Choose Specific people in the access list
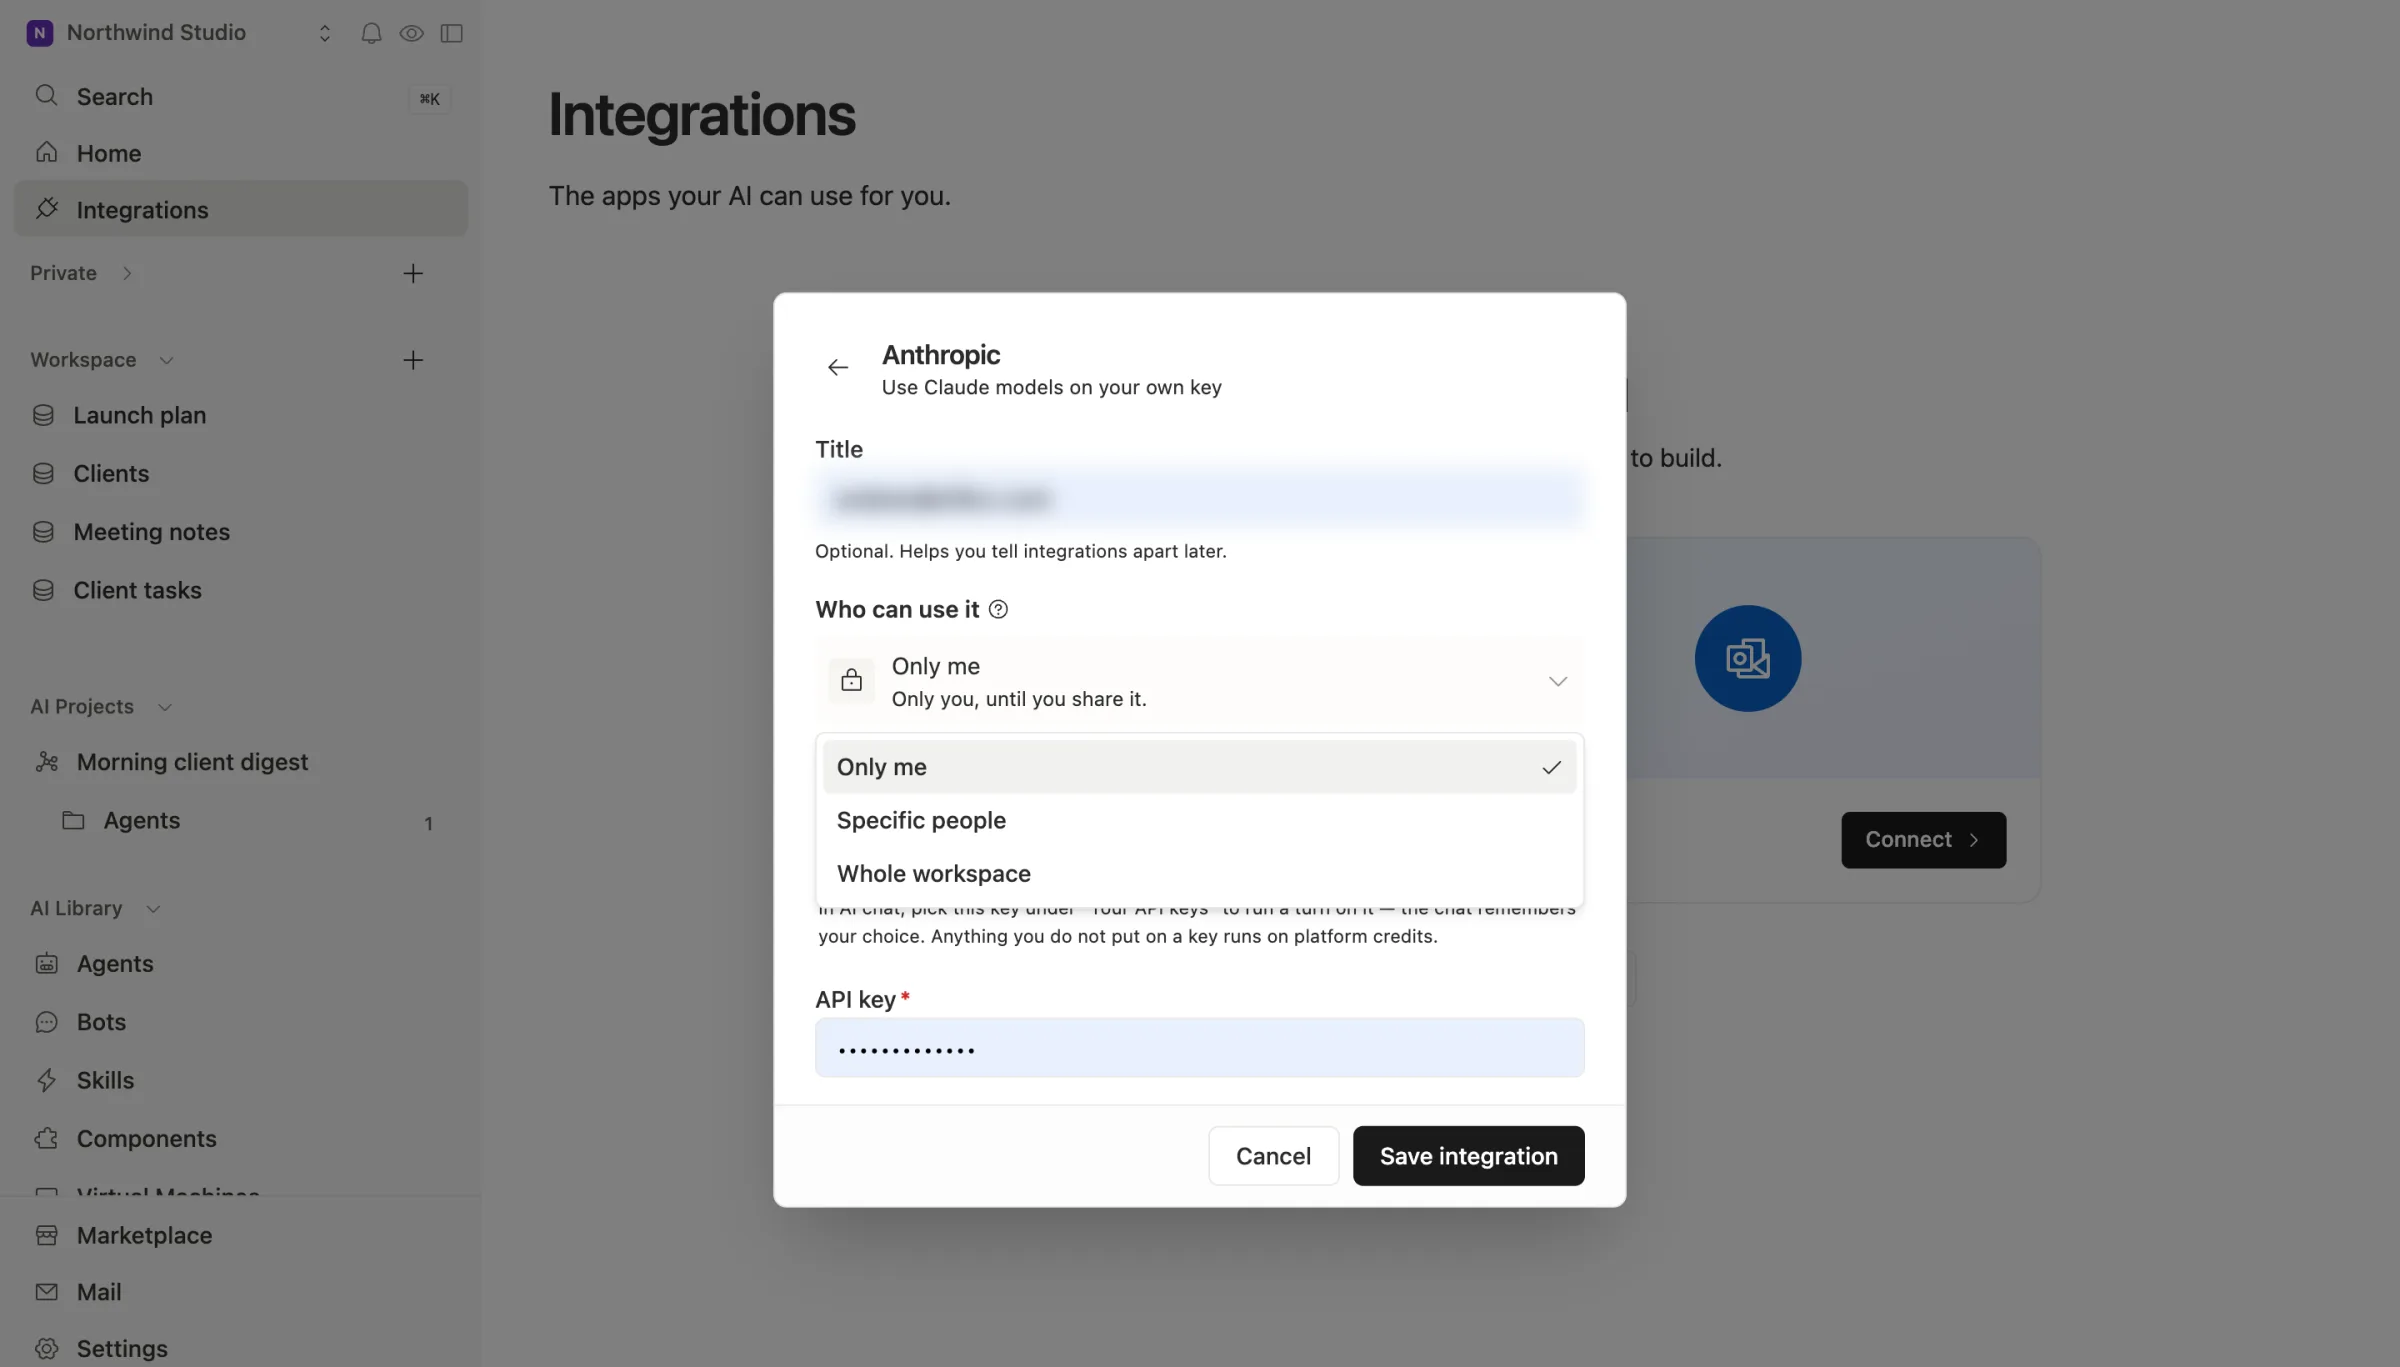 (1199, 820)
